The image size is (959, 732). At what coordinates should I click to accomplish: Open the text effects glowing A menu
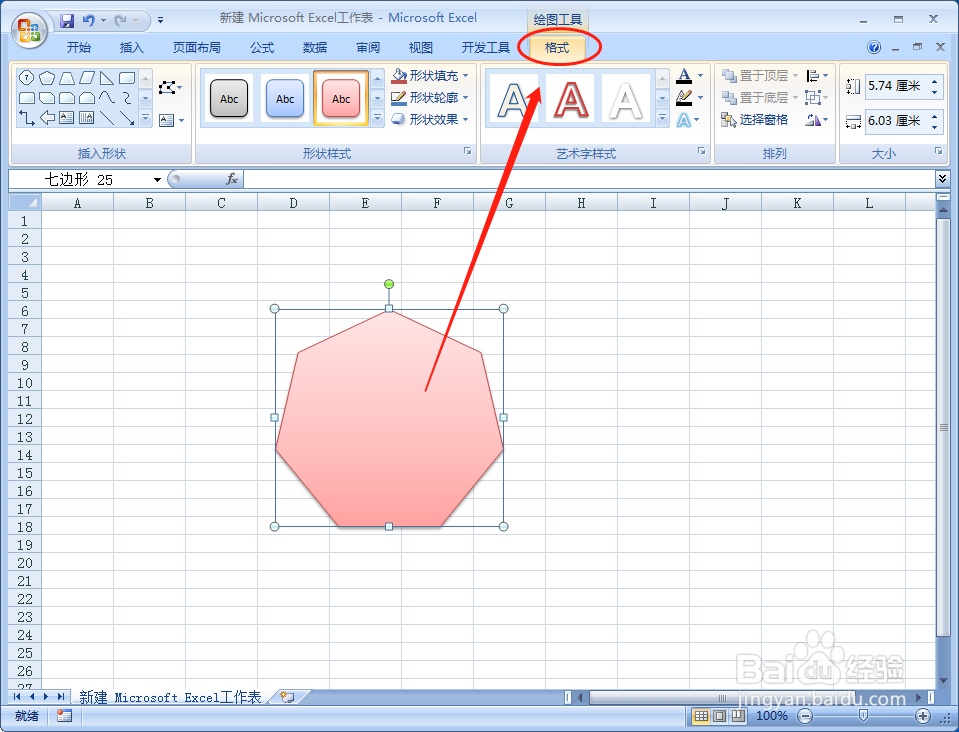687,120
